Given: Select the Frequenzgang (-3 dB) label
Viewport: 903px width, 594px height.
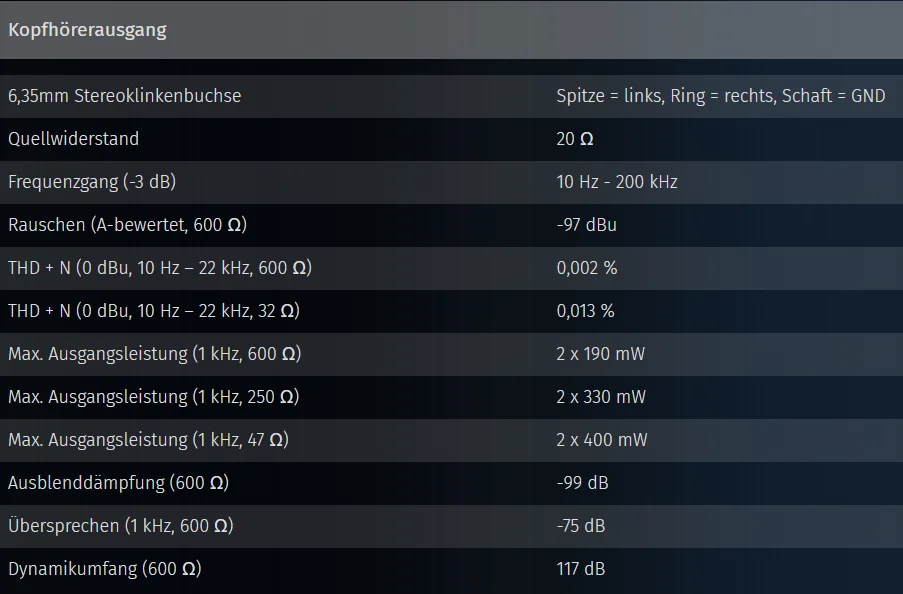Looking at the screenshot, I should click(92, 182).
